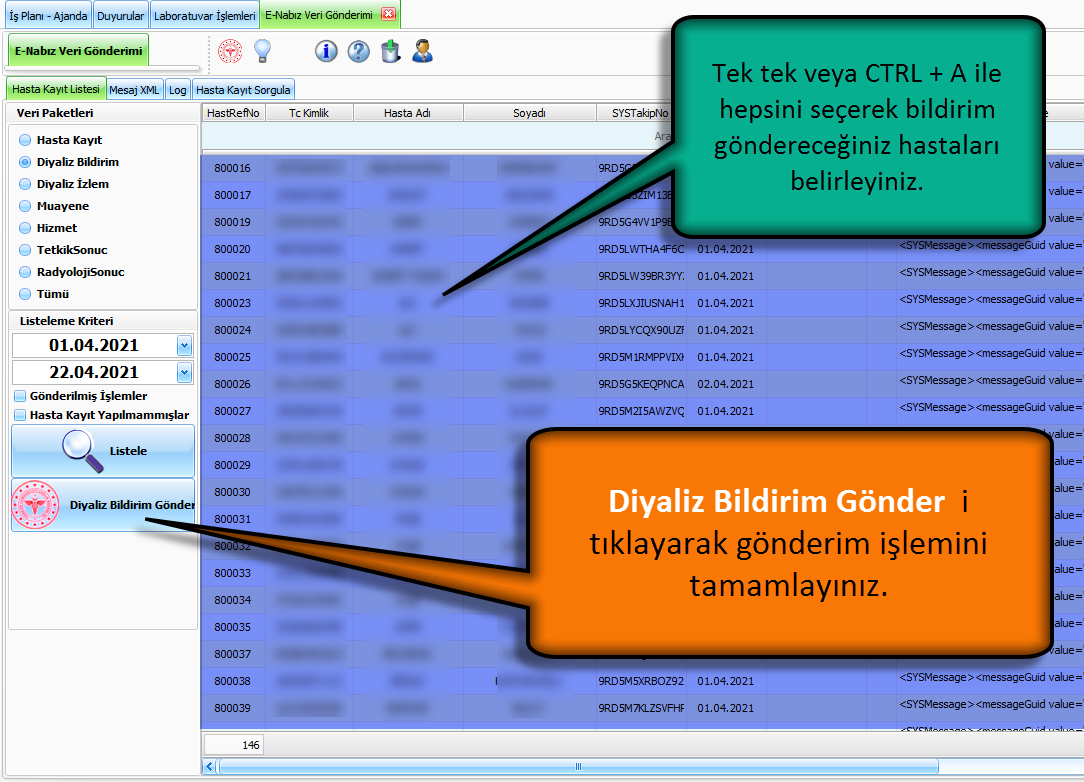Select the row with HastRefNo 800037
Image resolution: width=1084 pixels, height=782 pixels.
642,653
